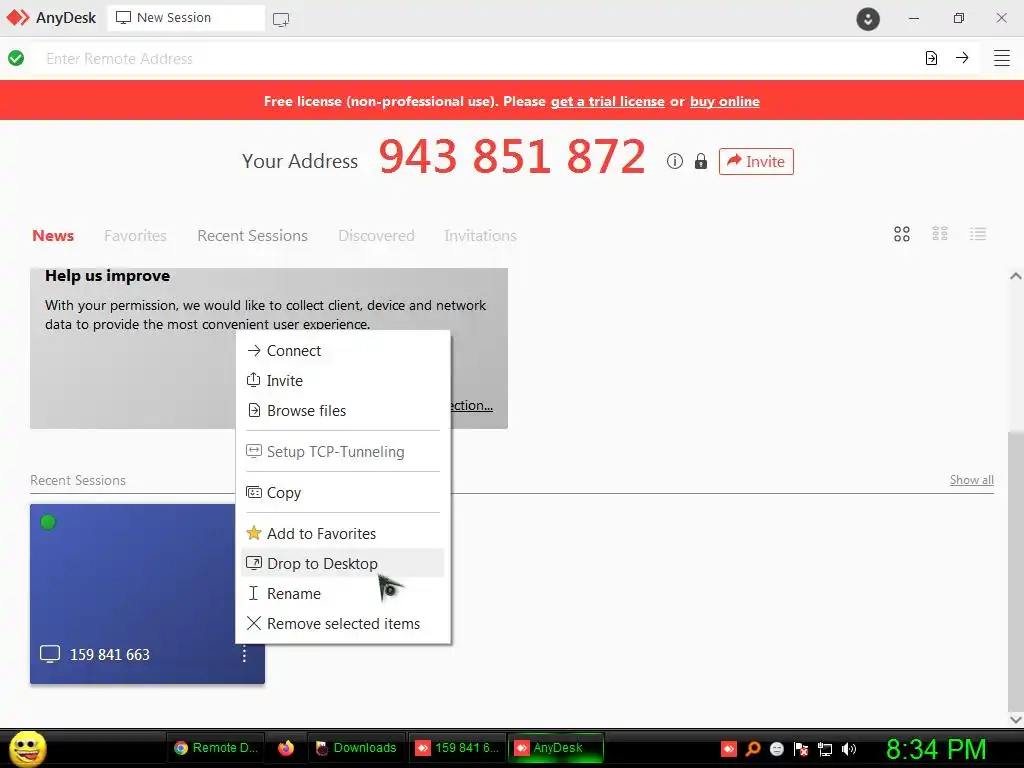Open the Invitations tab
This screenshot has height=768, width=1024.
coord(480,235)
